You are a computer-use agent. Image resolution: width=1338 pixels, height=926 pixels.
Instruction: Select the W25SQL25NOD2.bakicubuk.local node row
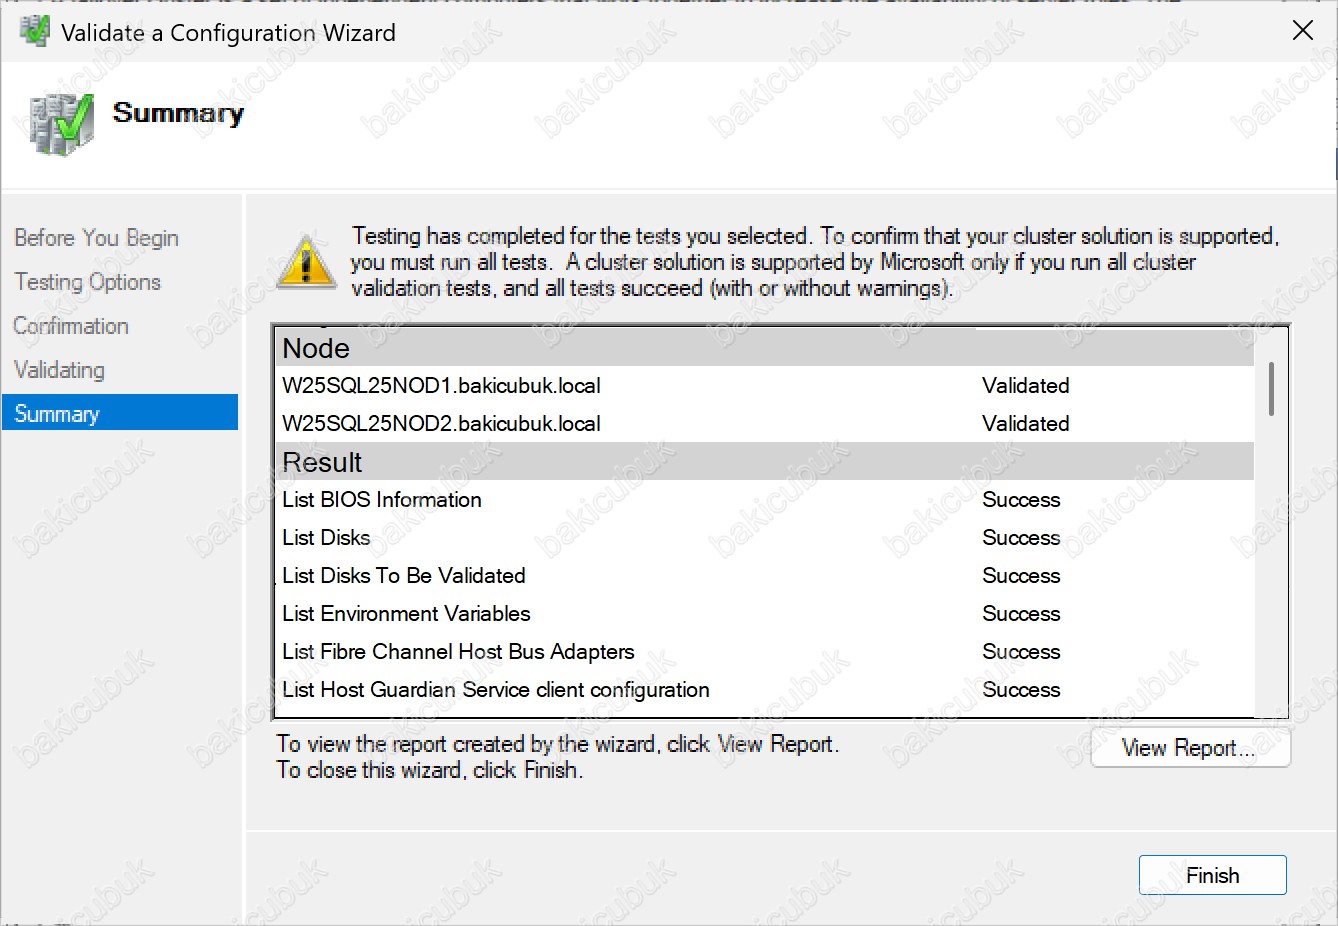(441, 424)
